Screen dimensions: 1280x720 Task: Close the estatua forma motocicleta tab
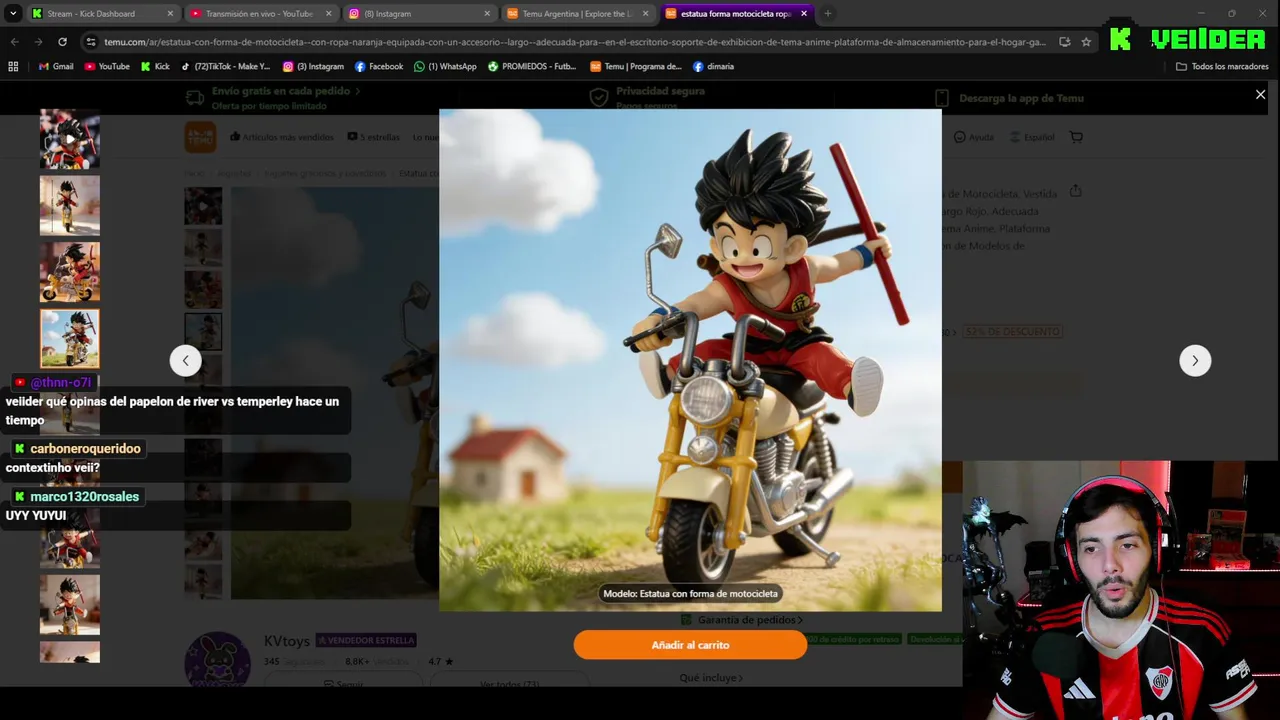[x=804, y=14]
